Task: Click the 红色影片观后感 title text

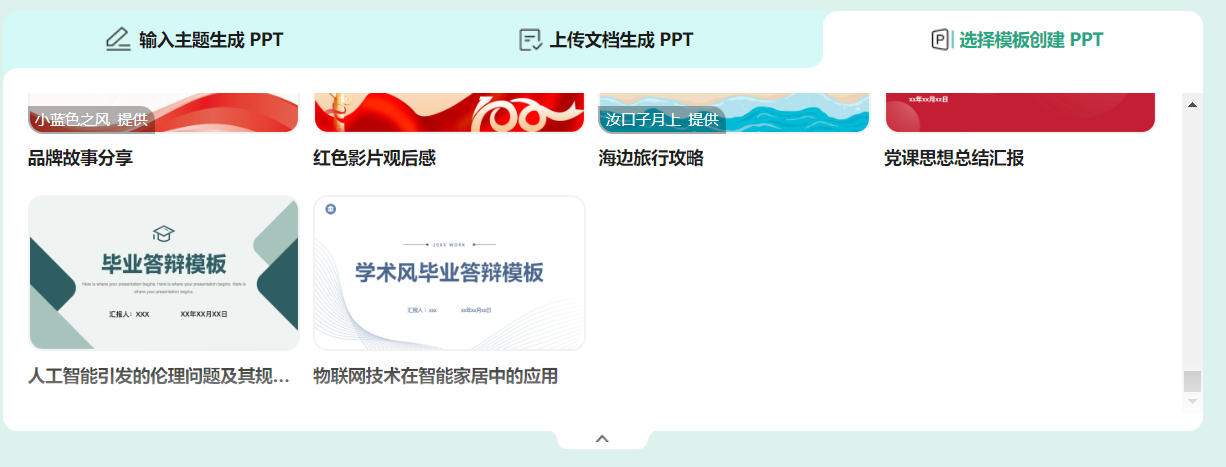Action: [x=375, y=158]
